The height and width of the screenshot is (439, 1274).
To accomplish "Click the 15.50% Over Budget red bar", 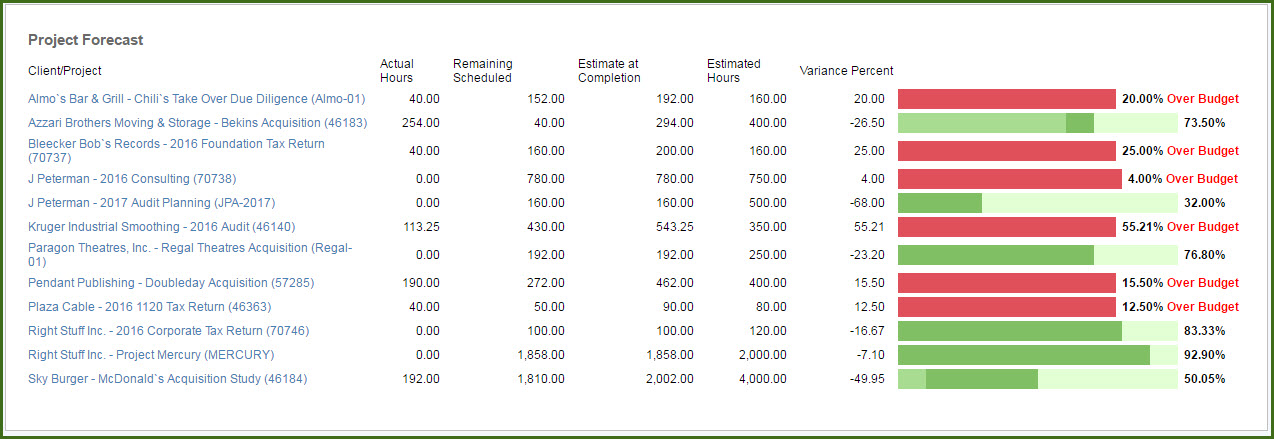I will (1007, 283).
